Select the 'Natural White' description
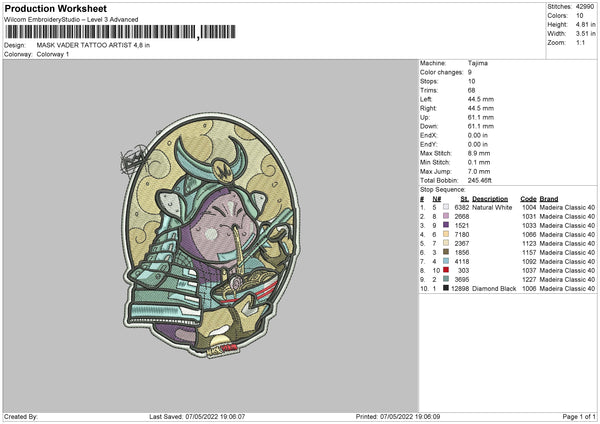Screen dimensions: 600x424 (x=492, y=207)
